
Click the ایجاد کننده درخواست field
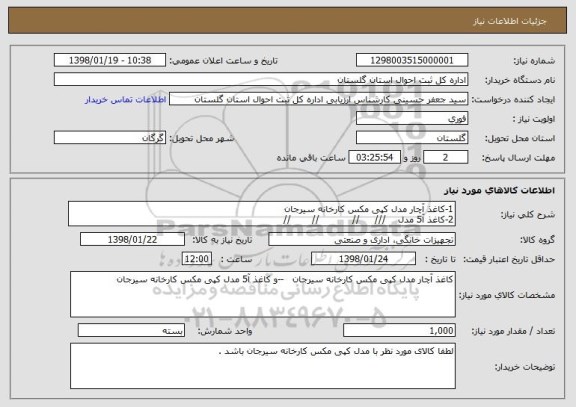(318, 99)
